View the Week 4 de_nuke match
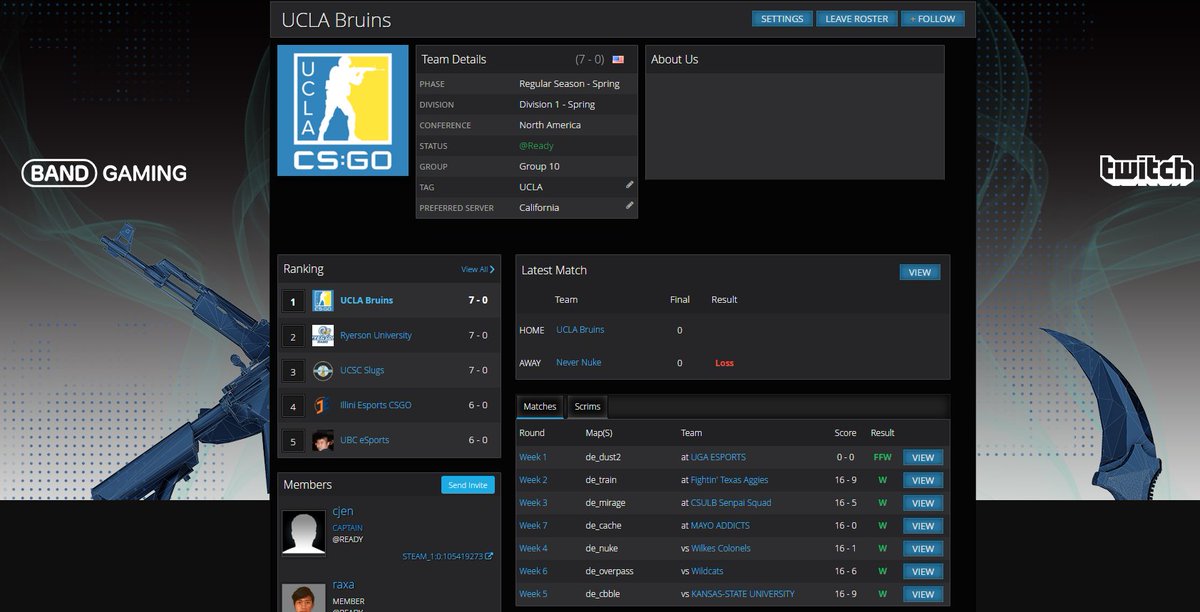 pyautogui.click(x=923, y=549)
